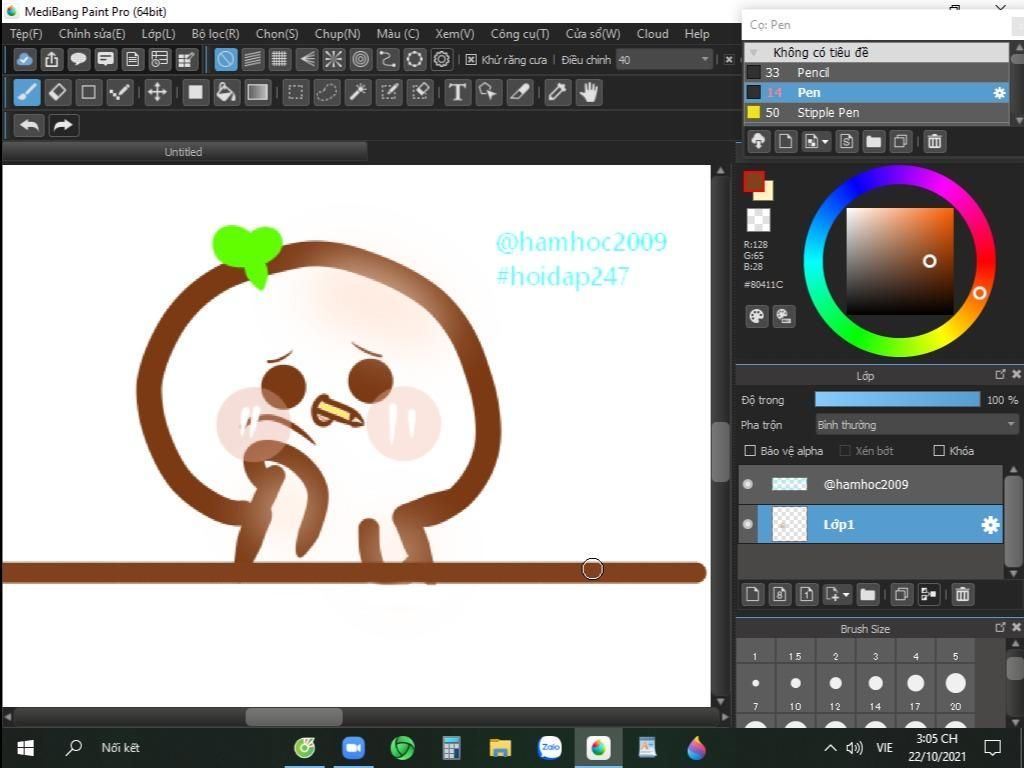
Task: Open the Pha trộn blend mode dropdown
Action: pyautogui.click(x=917, y=424)
